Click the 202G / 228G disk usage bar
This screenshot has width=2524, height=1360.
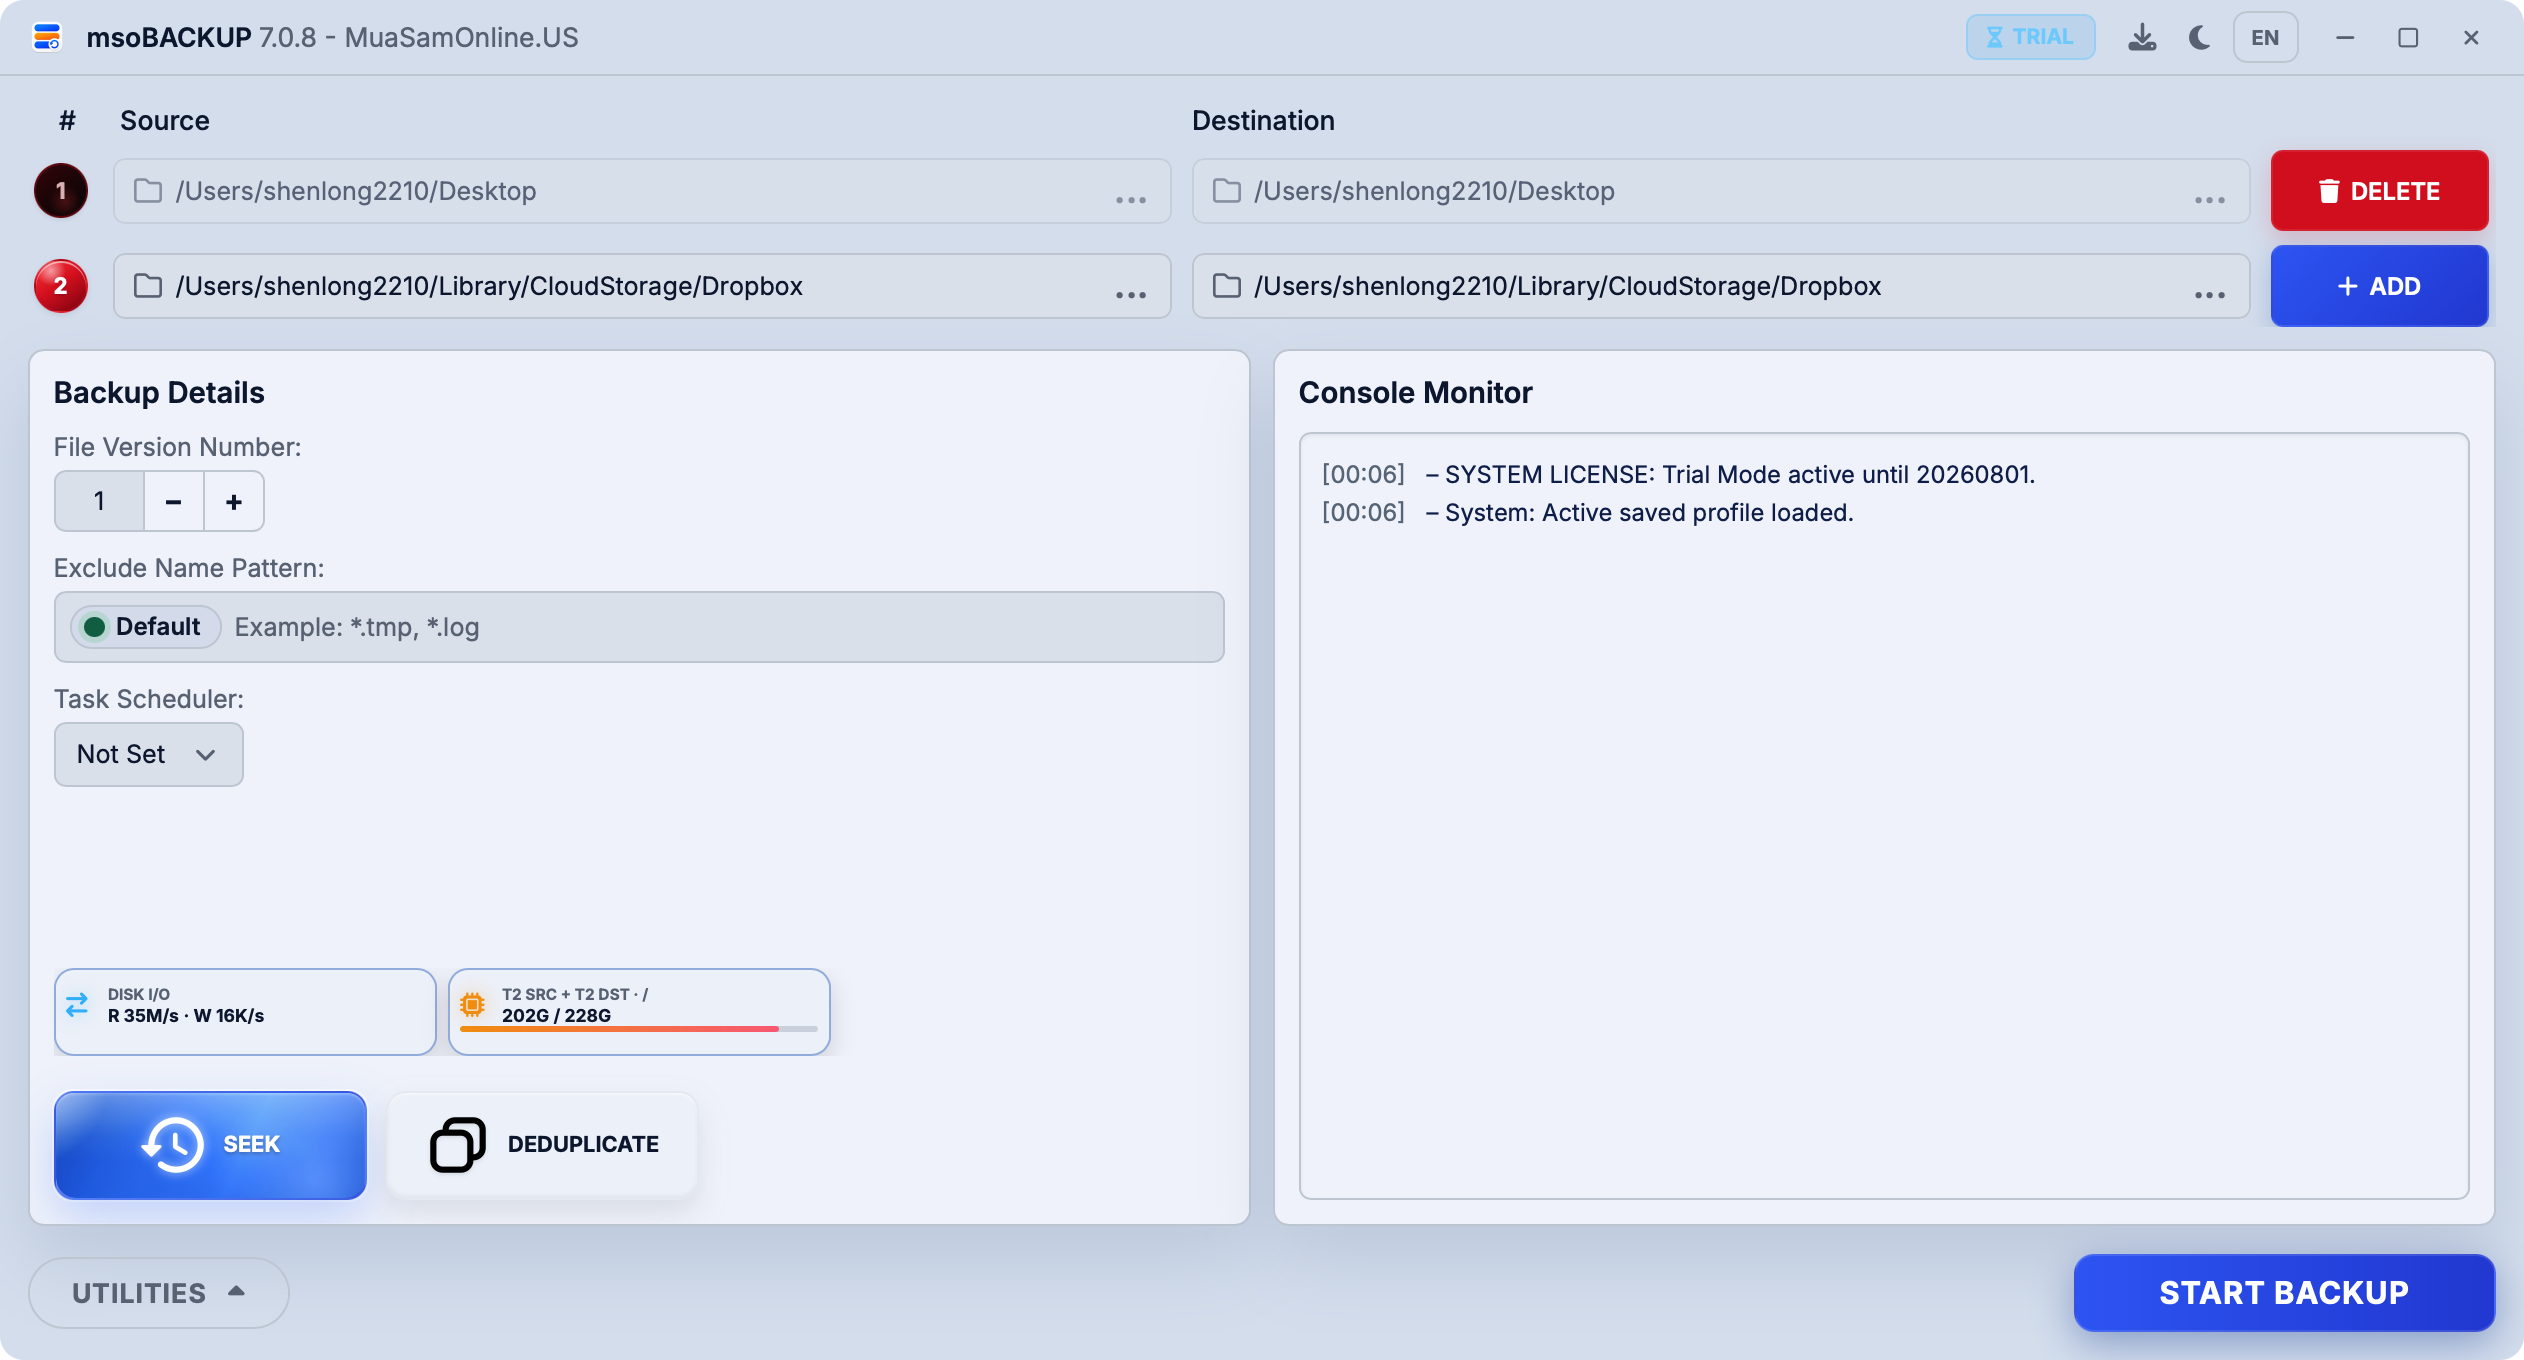[639, 1028]
